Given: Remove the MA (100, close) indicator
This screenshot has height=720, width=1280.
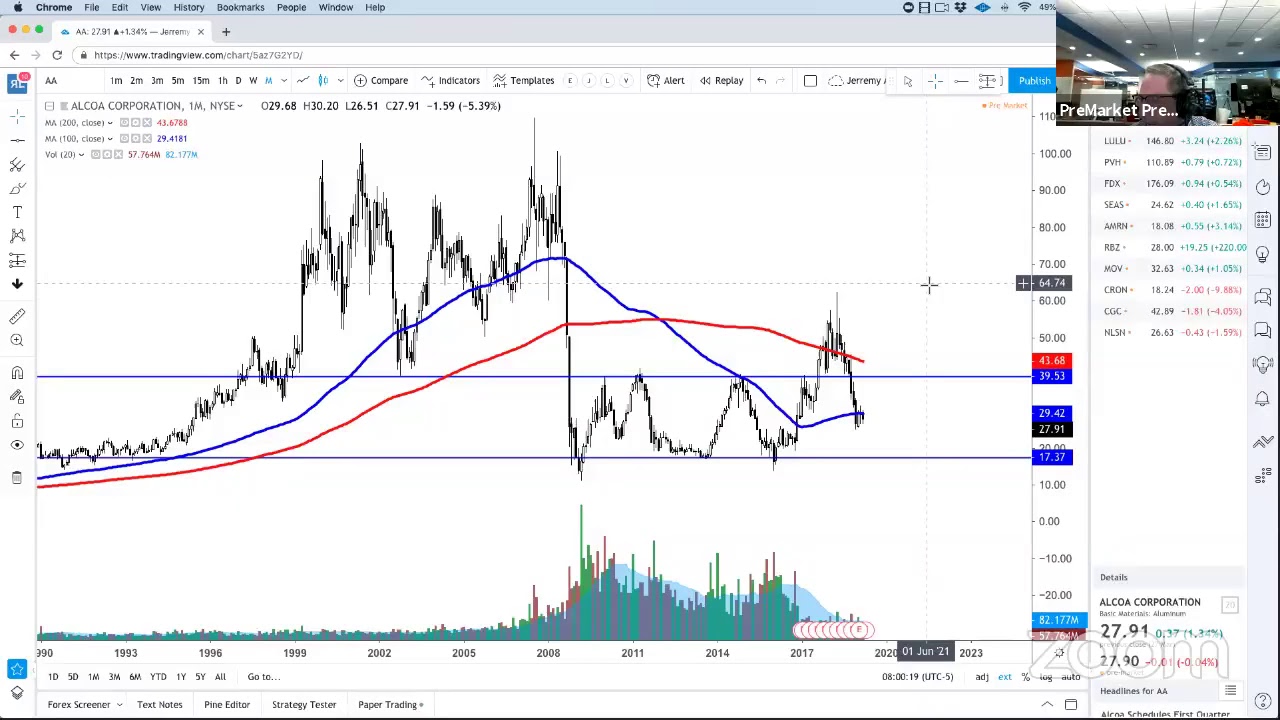Looking at the screenshot, I should pos(147,139).
